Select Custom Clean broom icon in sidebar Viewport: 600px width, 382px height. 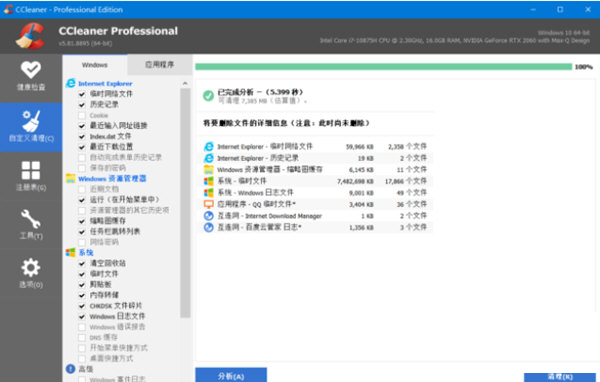(31, 121)
